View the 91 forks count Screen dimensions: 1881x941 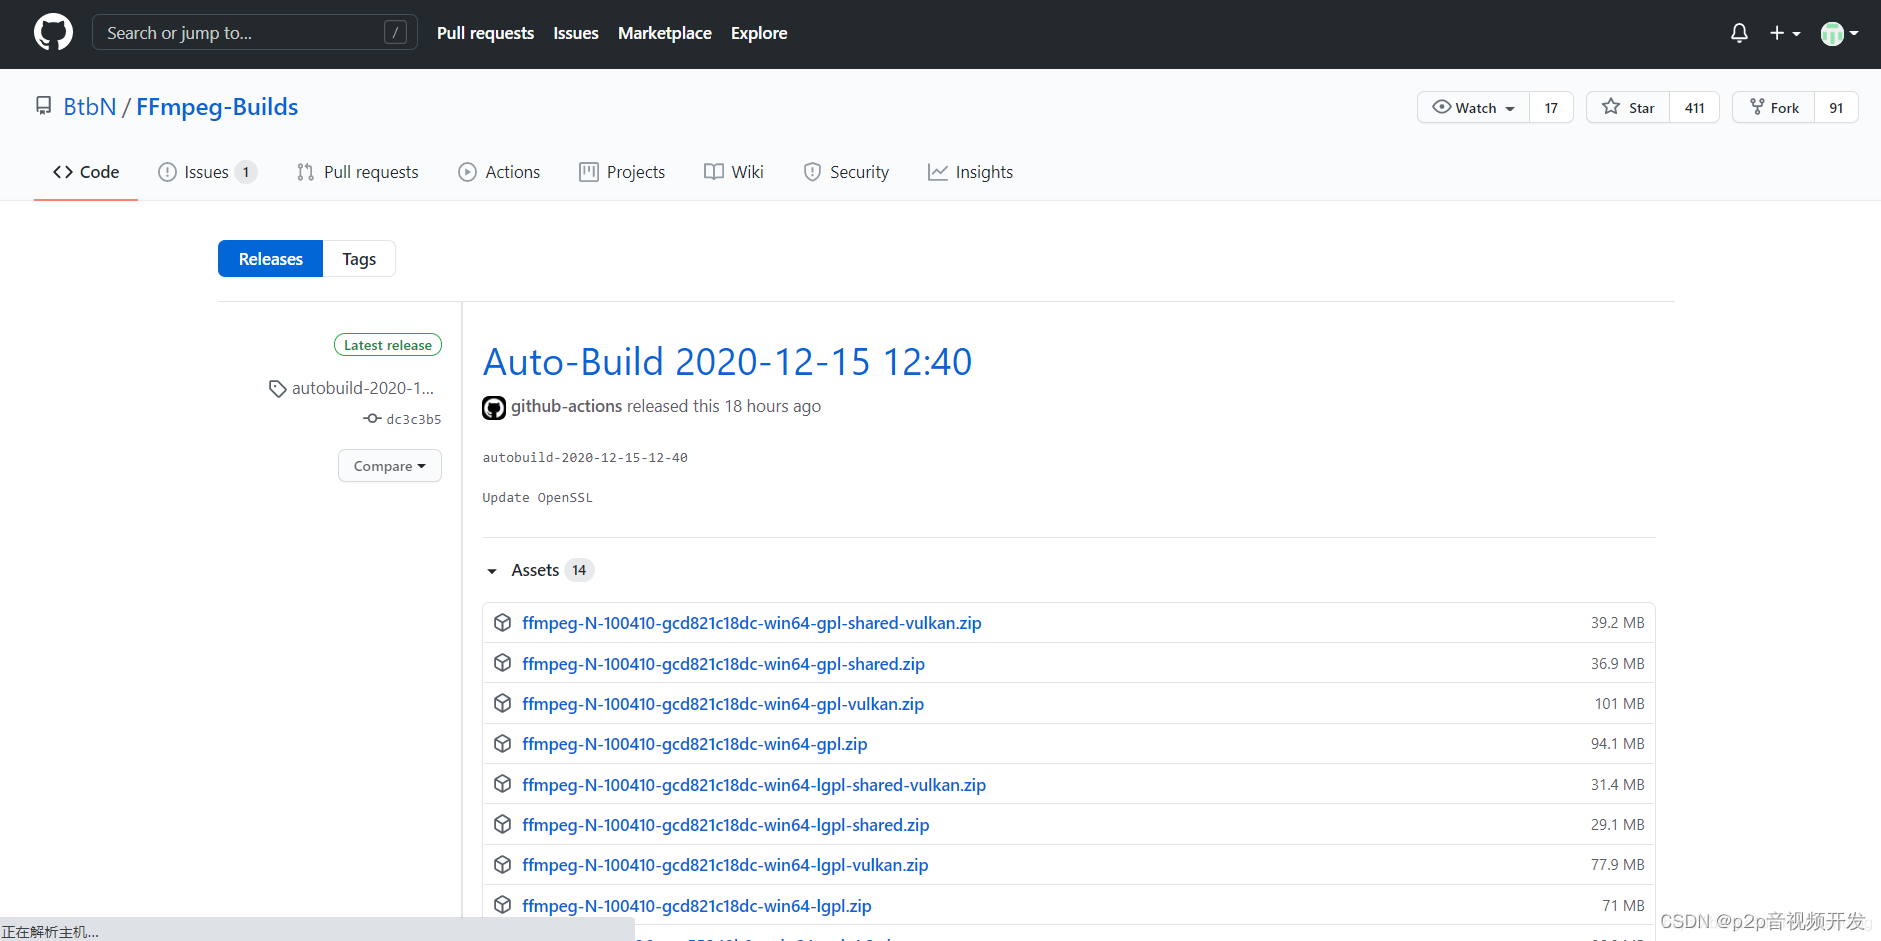click(1836, 107)
